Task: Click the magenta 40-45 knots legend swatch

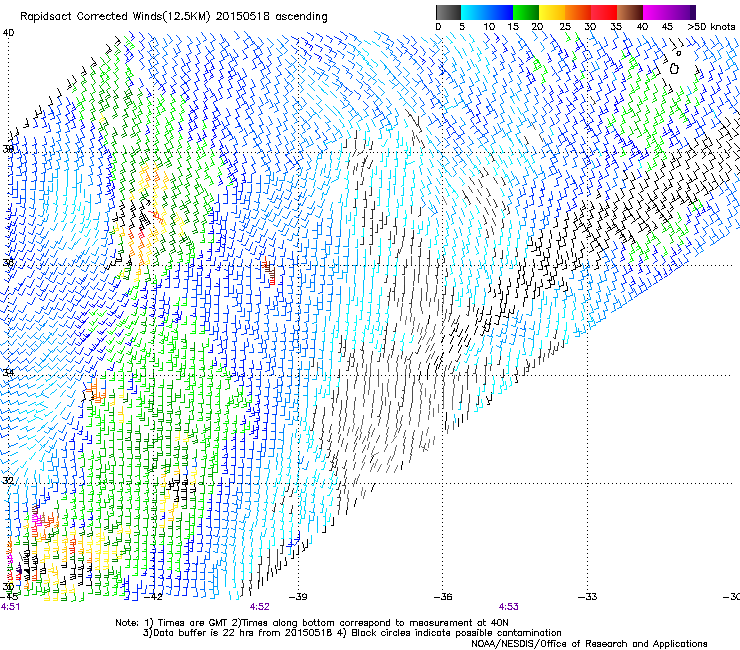Action: click(656, 12)
